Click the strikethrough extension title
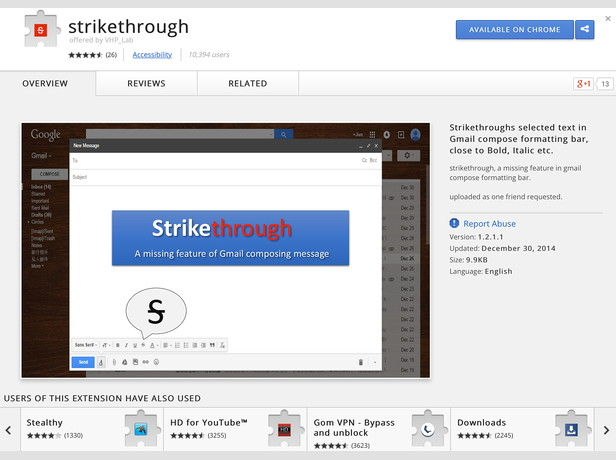The width and height of the screenshot is (616, 460). coord(128,27)
